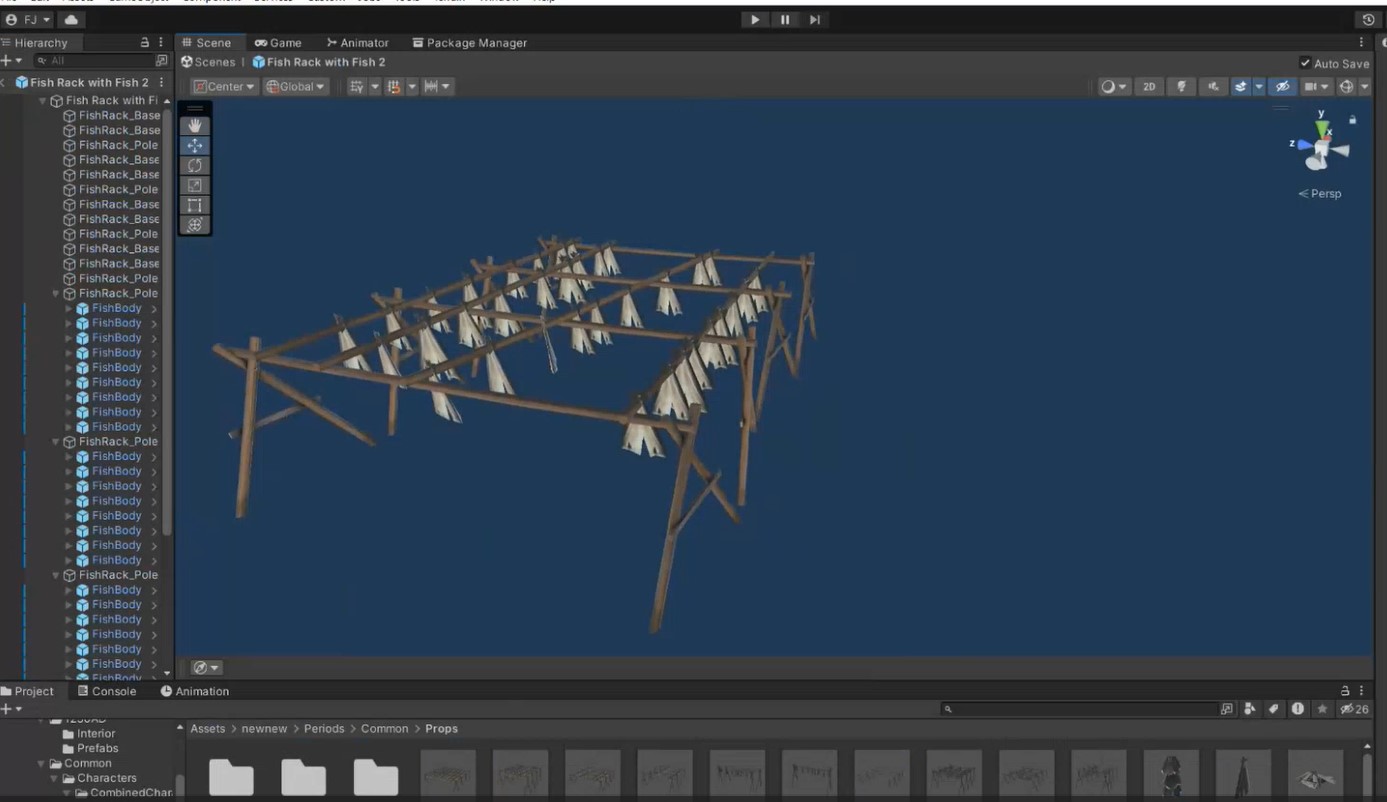Click the Pause button
The image size is (1387, 802).
click(x=785, y=20)
